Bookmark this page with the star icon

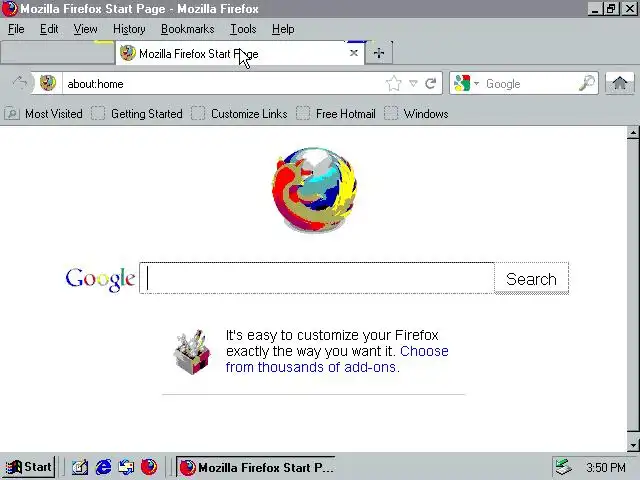click(x=393, y=83)
